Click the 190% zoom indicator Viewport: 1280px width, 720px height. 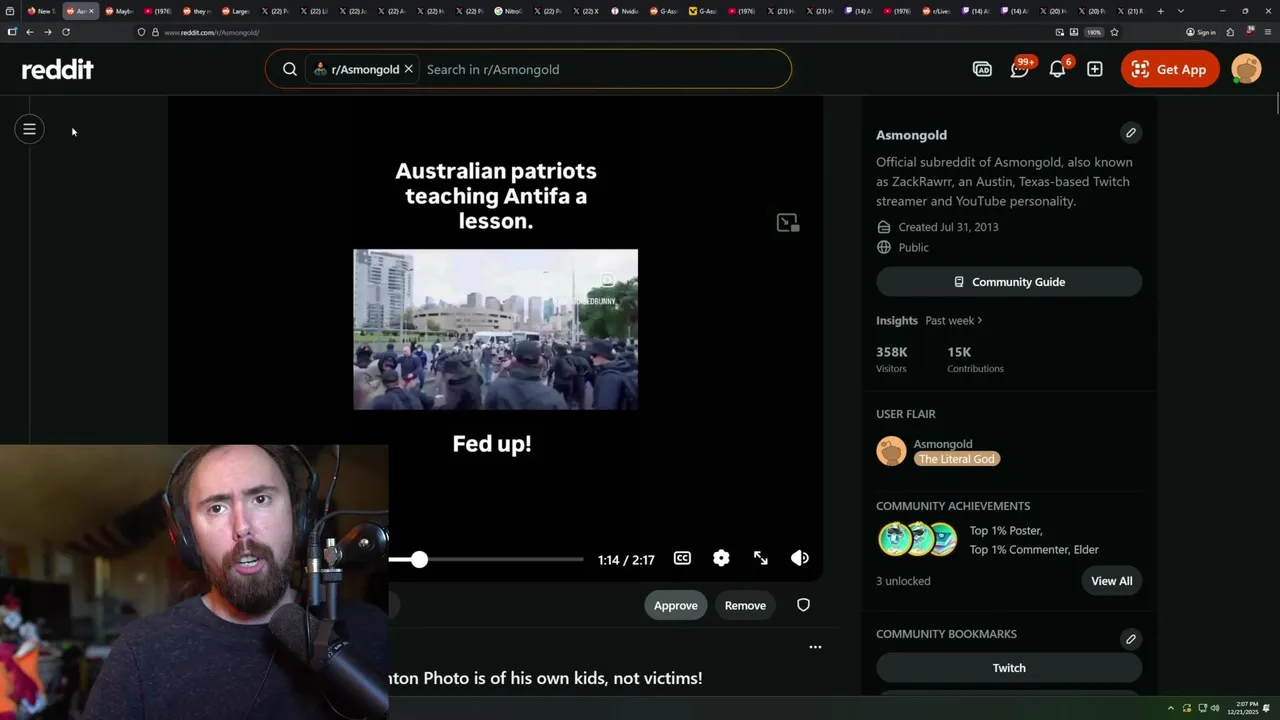tap(1094, 32)
